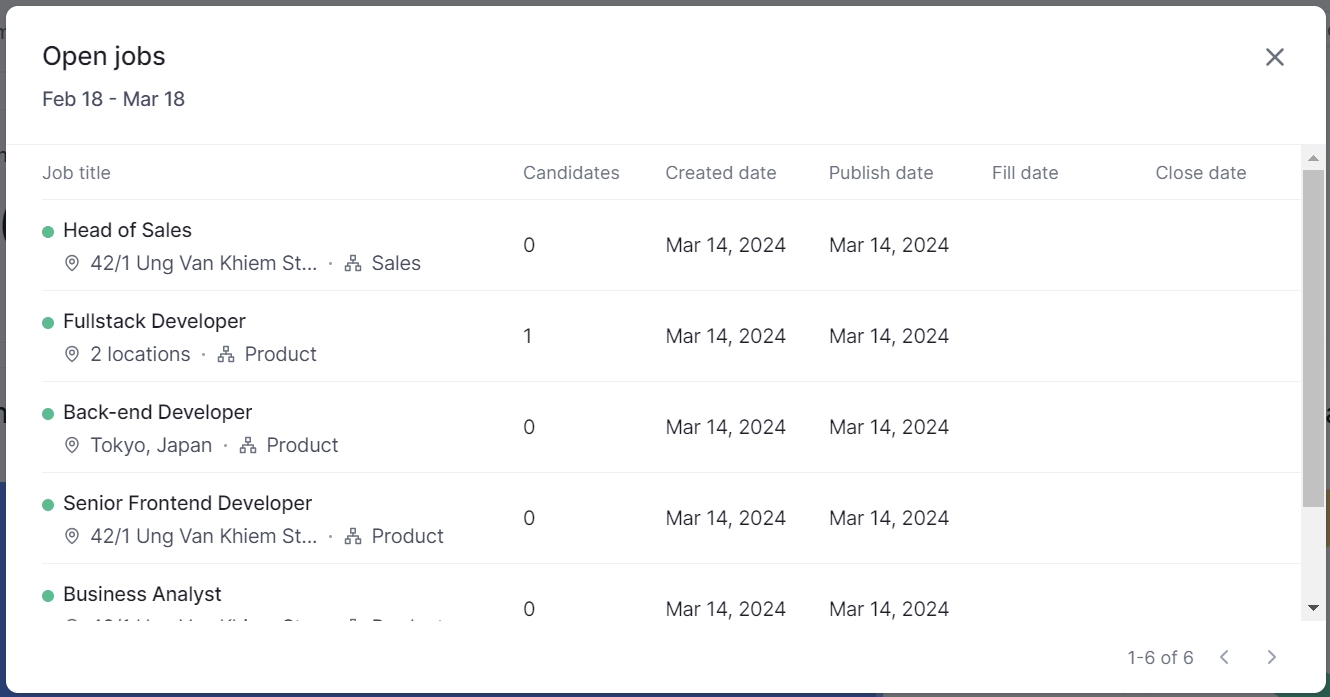Open the Business Analyst job
Viewport: 1330px width, 697px height.
coord(142,594)
